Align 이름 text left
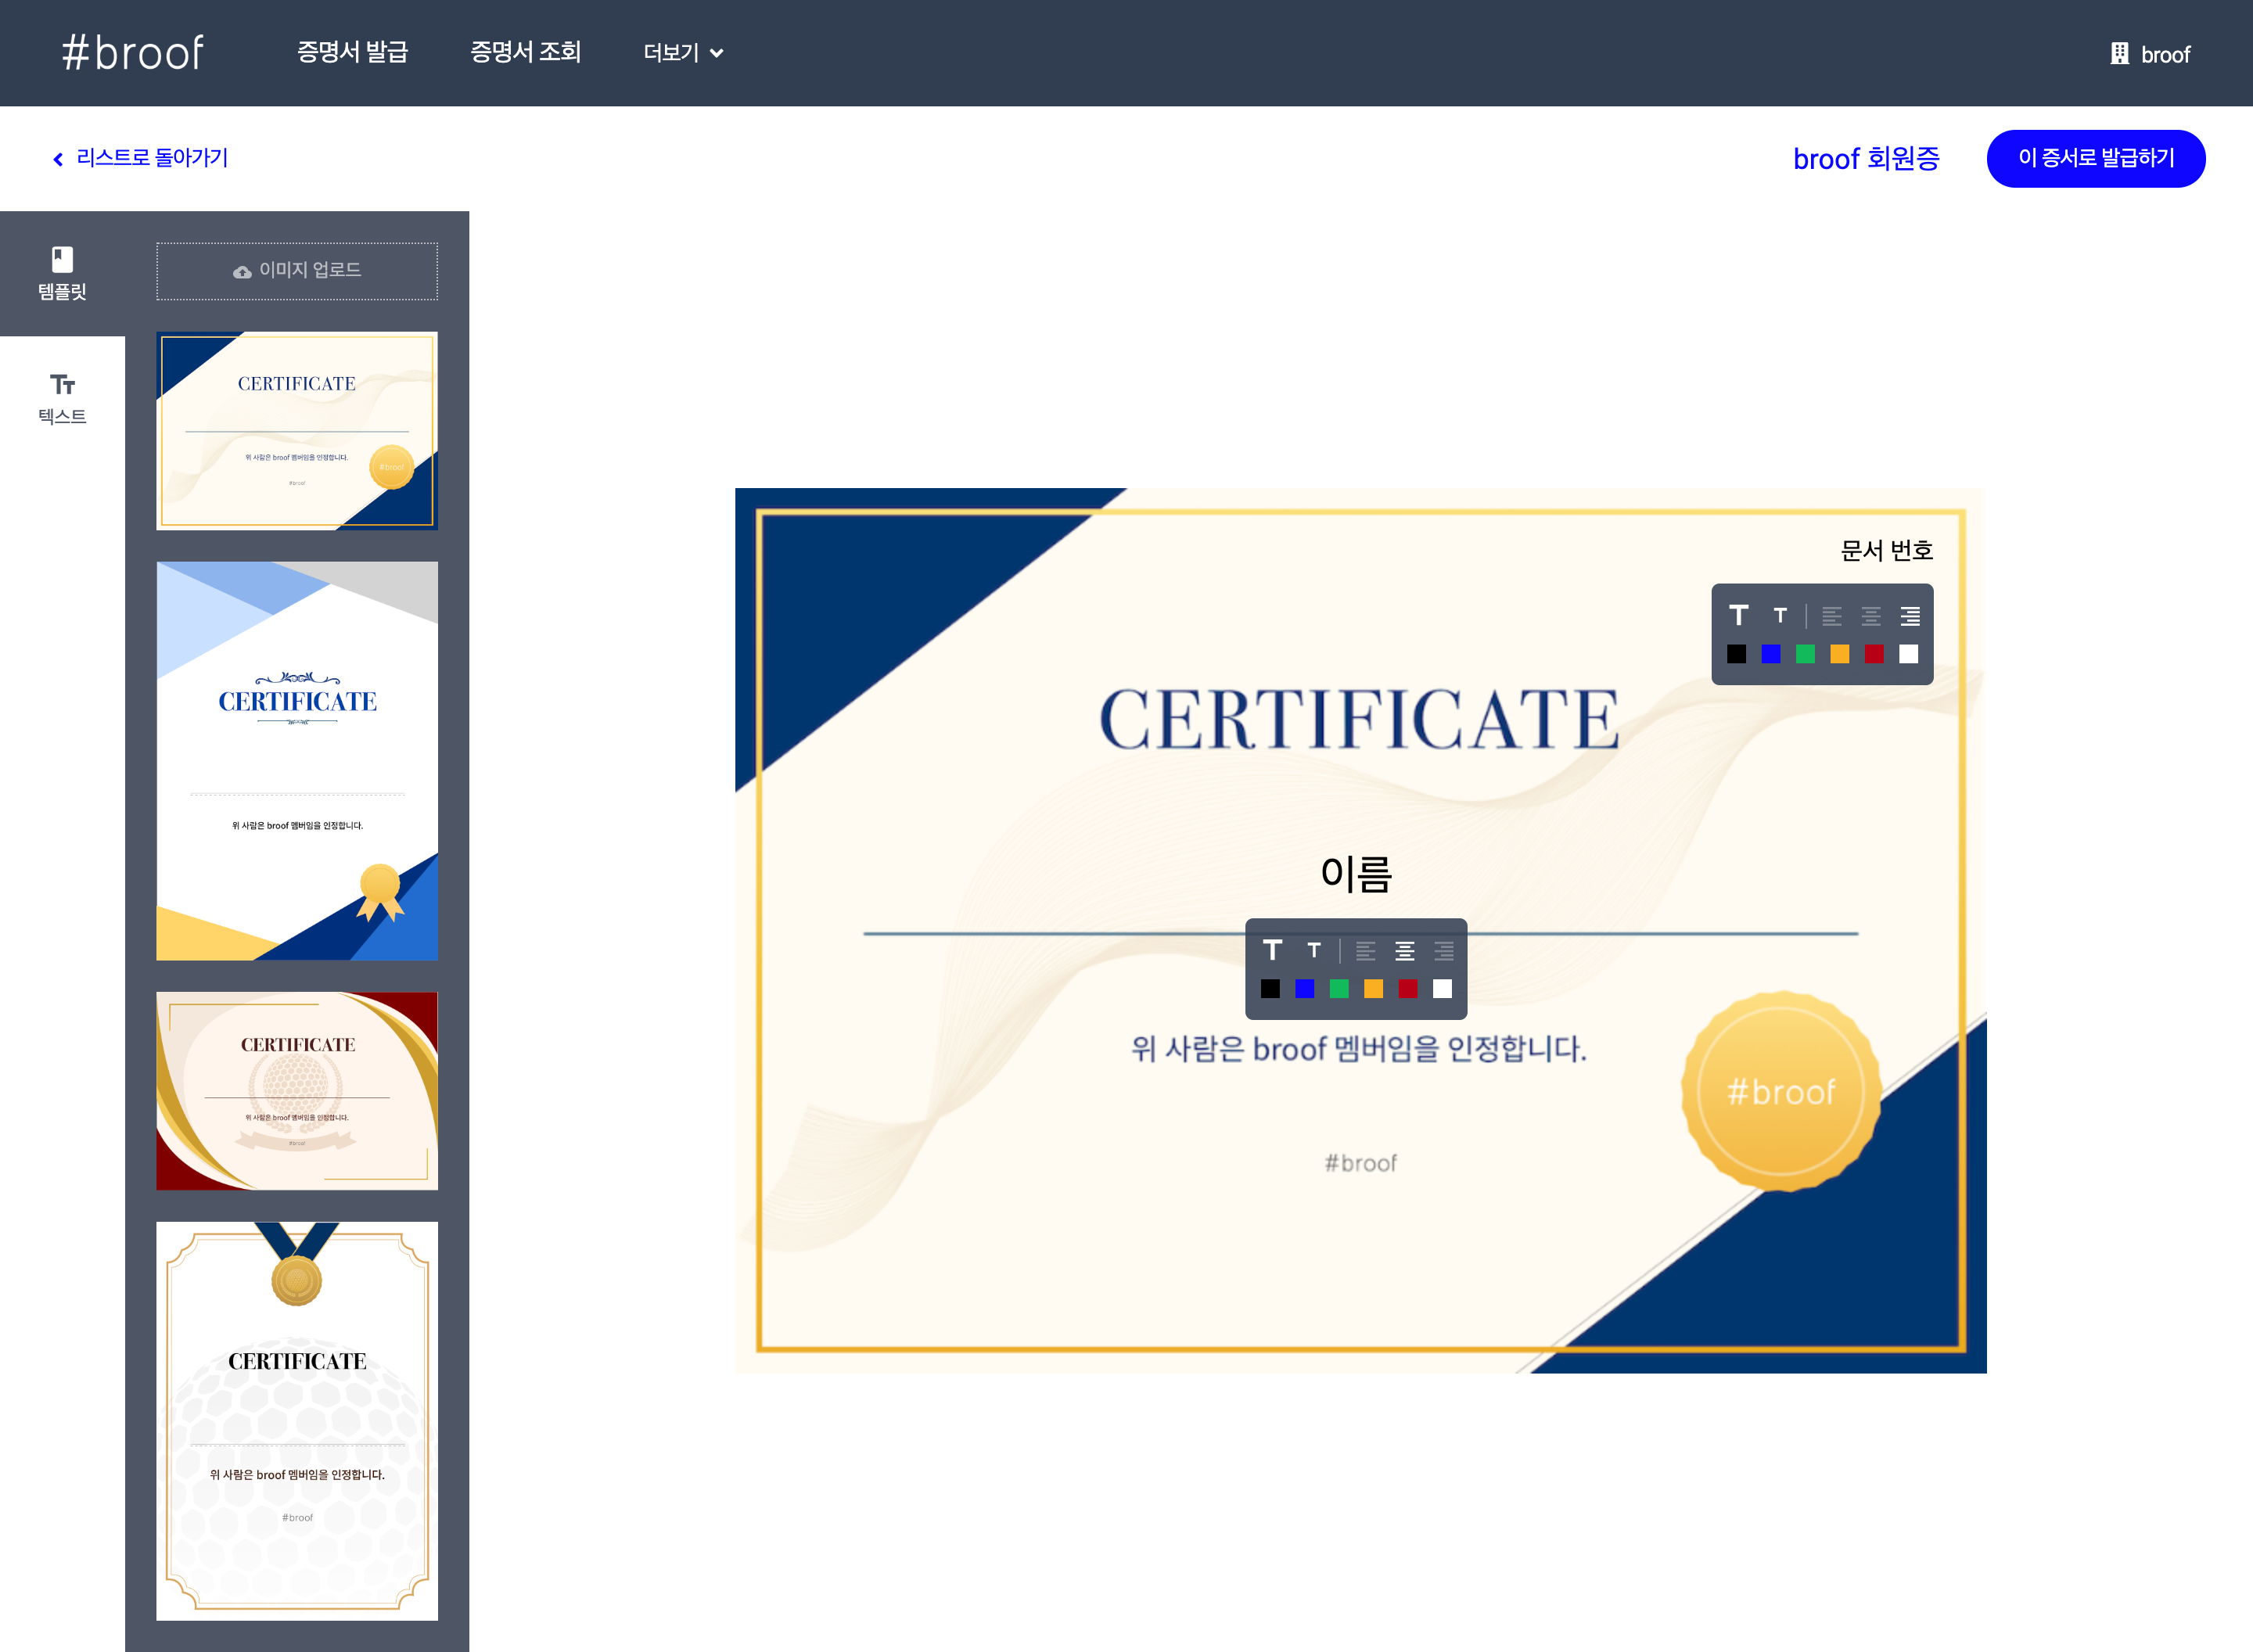This screenshot has height=1652, width=2253. [x=1366, y=951]
